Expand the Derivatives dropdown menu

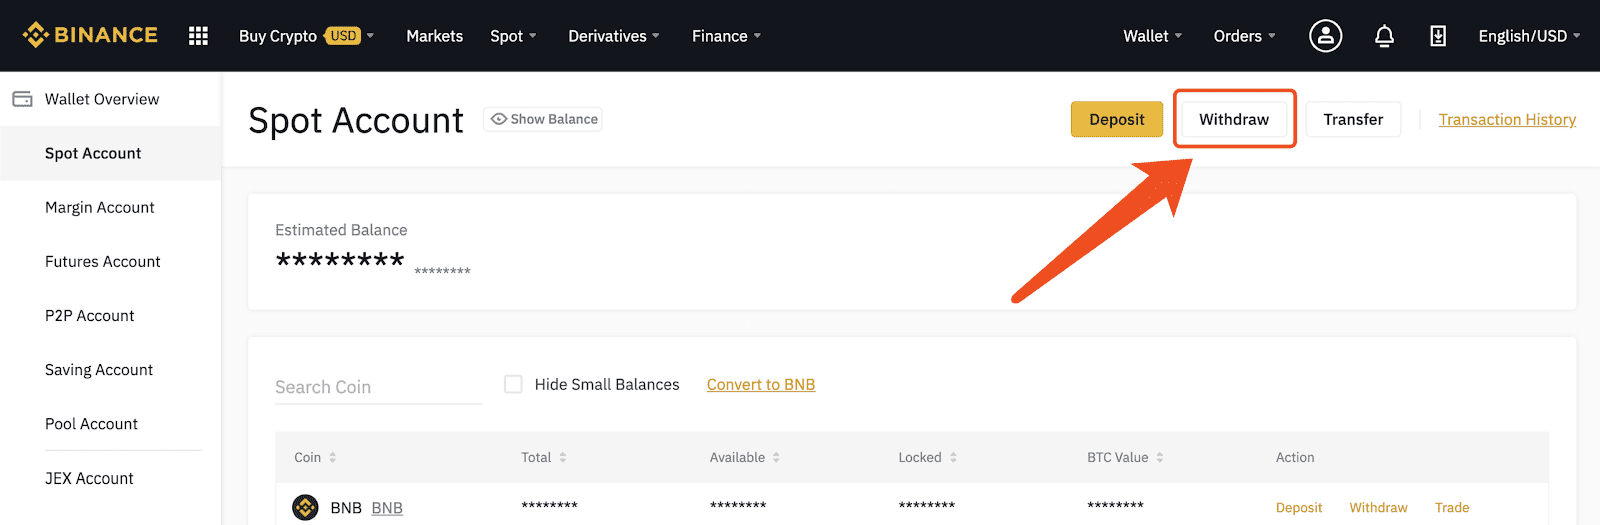tap(614, 36)
